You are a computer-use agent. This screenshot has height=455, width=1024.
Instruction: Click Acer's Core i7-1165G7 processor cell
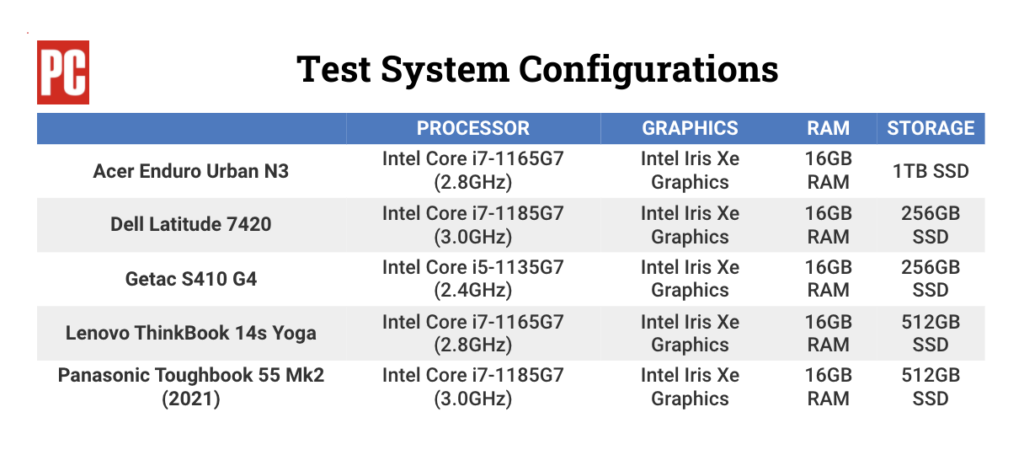coord(473,170)
